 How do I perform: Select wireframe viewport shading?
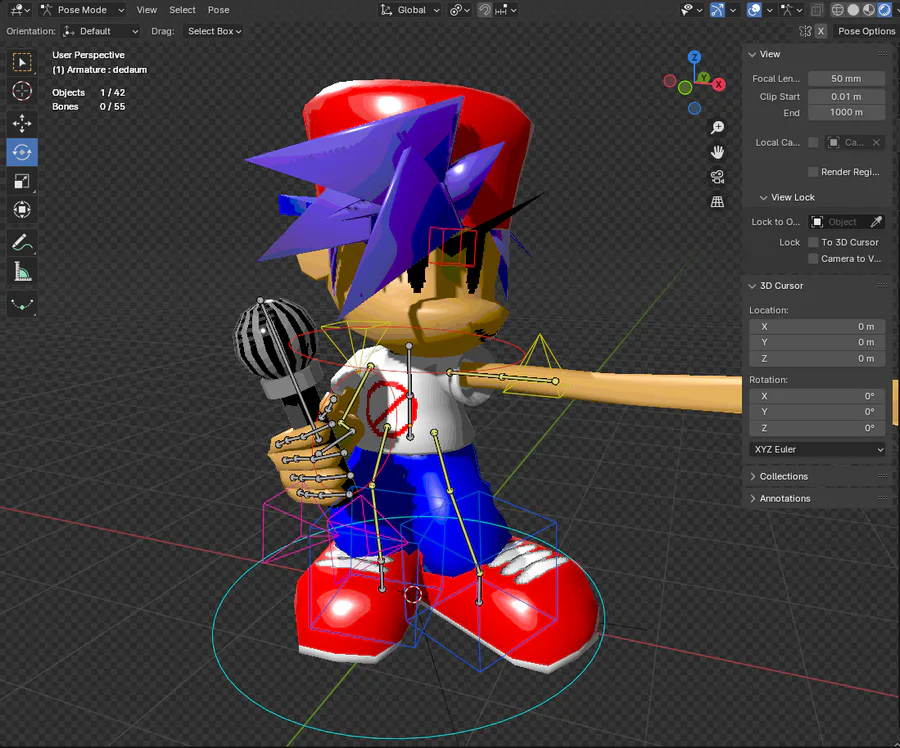click(x=838, y=10)
